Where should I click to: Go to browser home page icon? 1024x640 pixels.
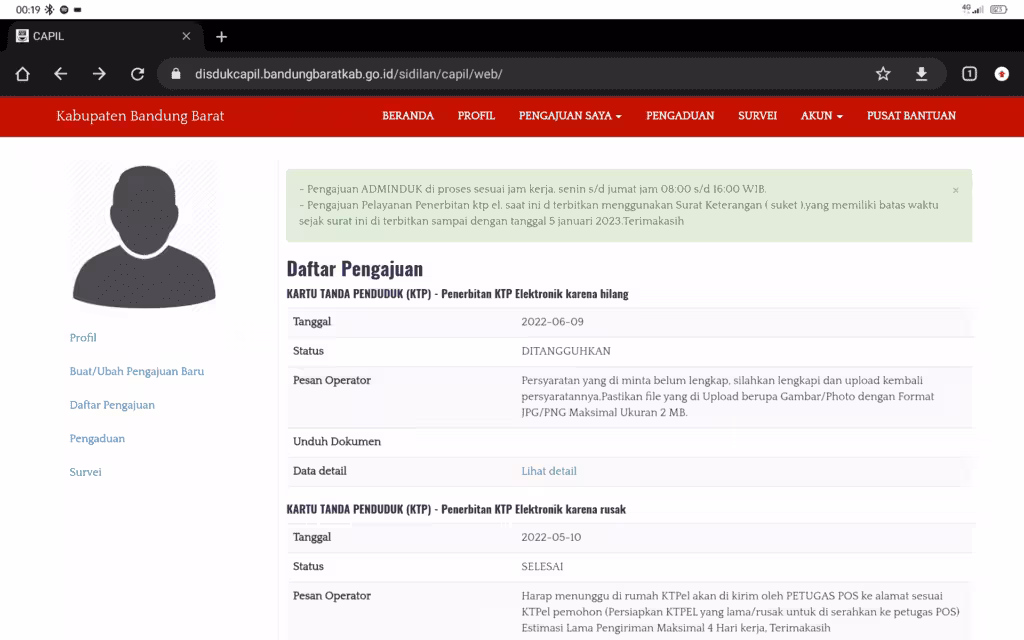tap(23, 74)
